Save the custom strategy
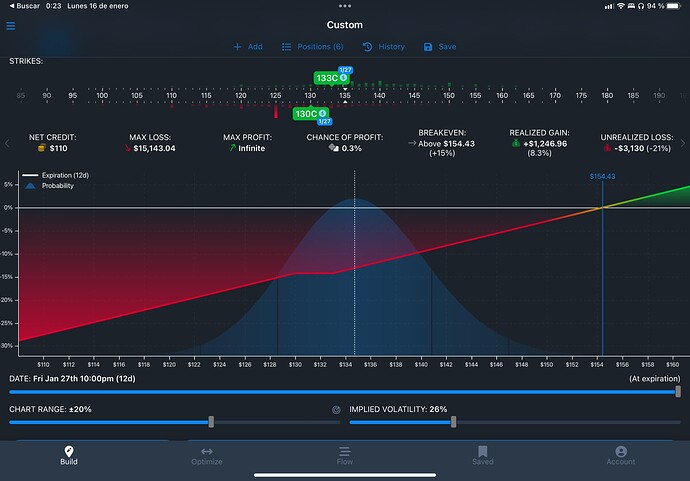Screen dimensions: 690x481 click(440, 47)
